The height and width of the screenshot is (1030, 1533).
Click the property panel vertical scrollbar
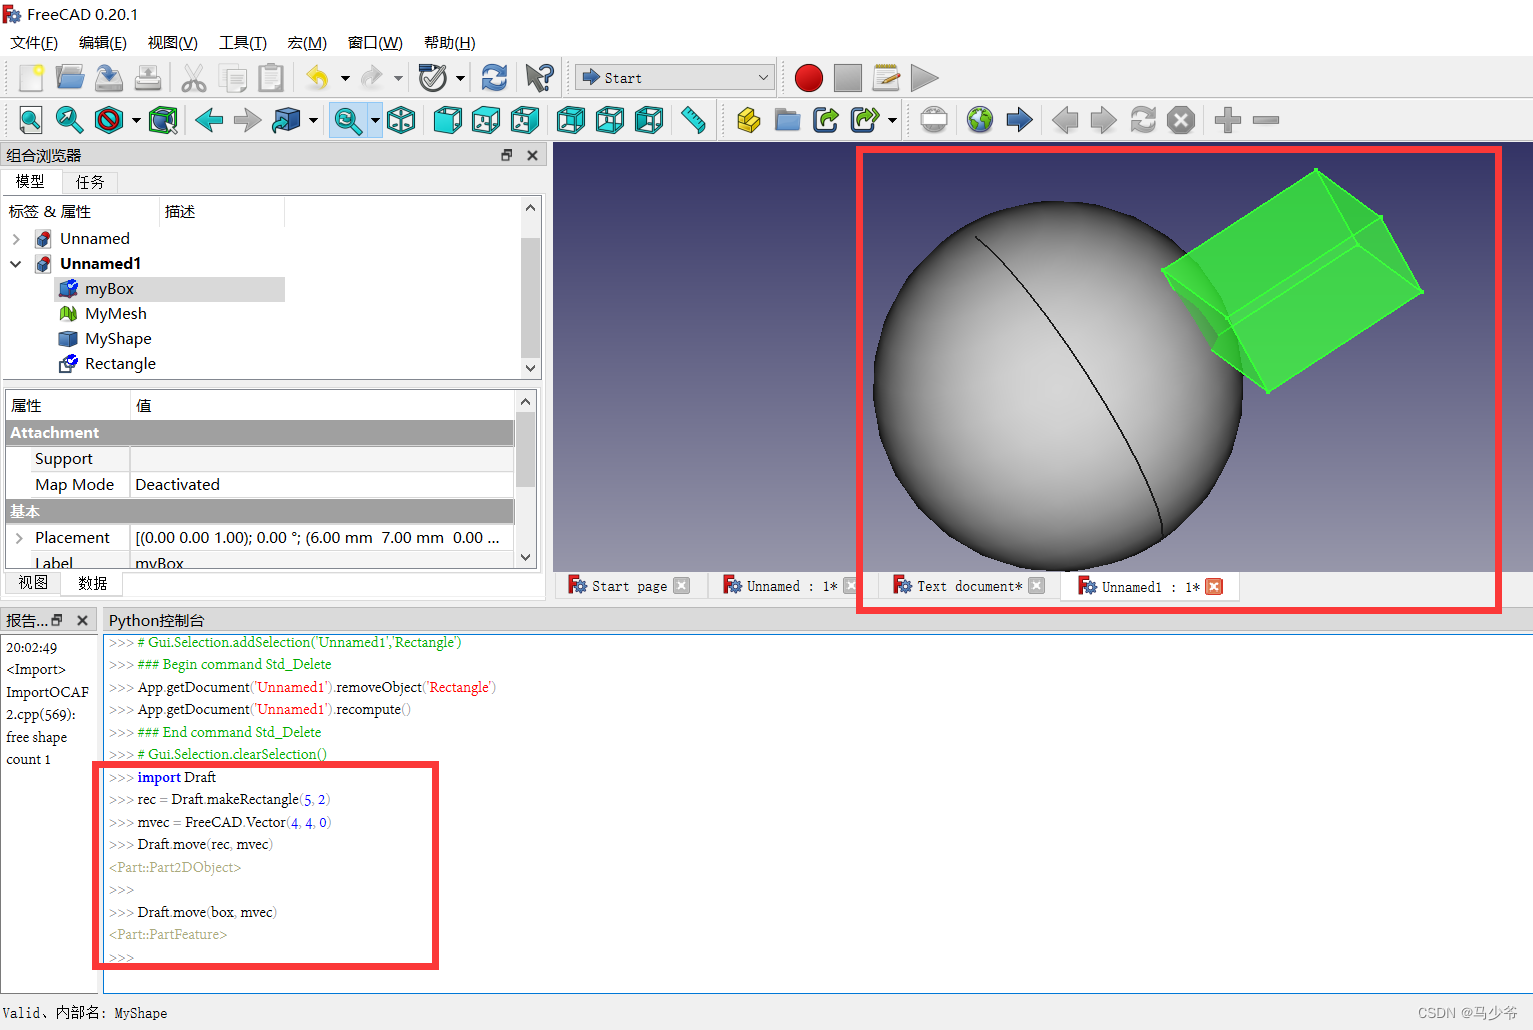[x=526, y=450]
